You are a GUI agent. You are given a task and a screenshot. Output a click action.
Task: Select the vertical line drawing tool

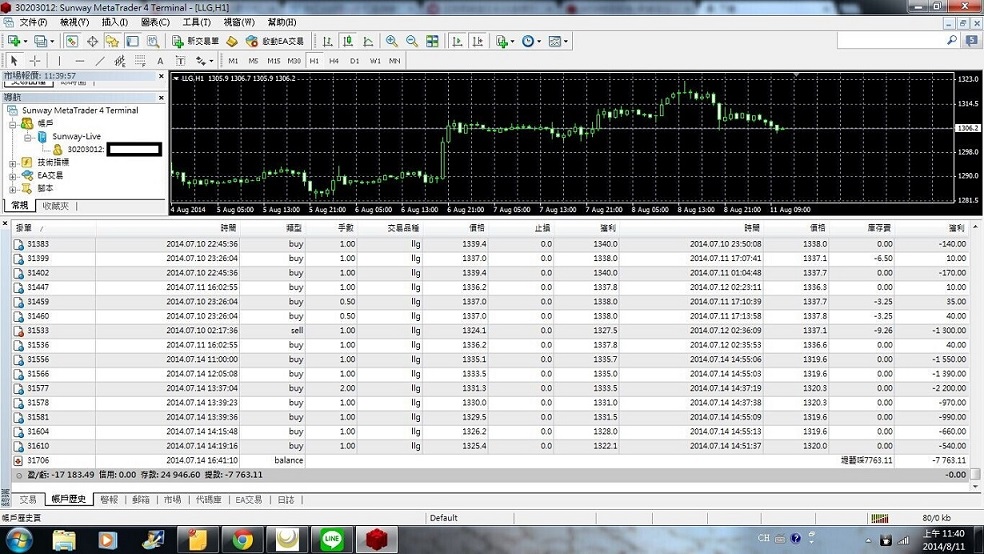point(59,61)
